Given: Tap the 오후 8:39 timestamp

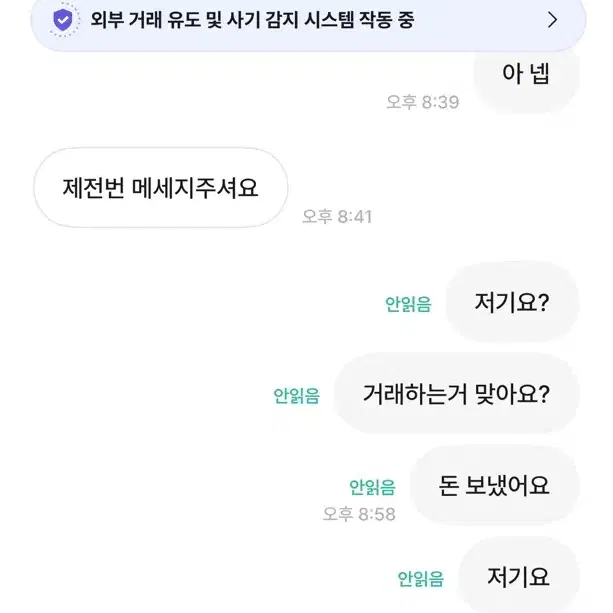Looking at the screenshot, I should [423, 102].
